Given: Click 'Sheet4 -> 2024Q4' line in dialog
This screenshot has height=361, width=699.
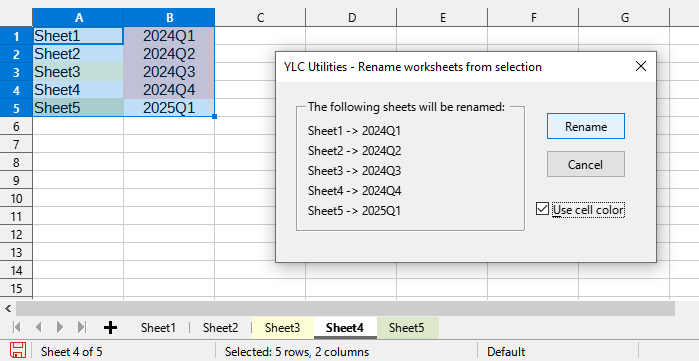Looking at the screenshot, I should click(x=354, y=191).
